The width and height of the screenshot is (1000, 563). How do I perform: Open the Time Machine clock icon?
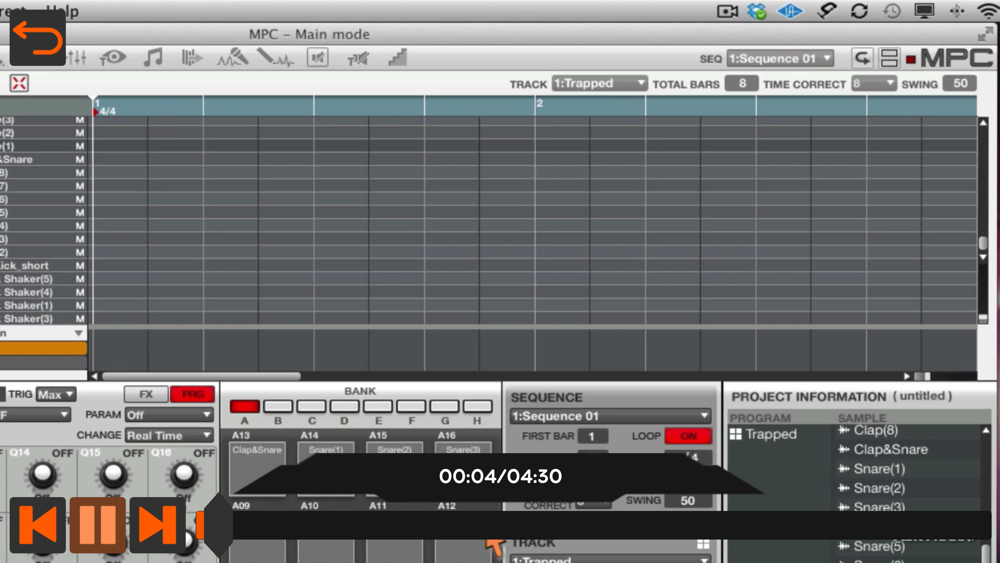pos(892,11)
